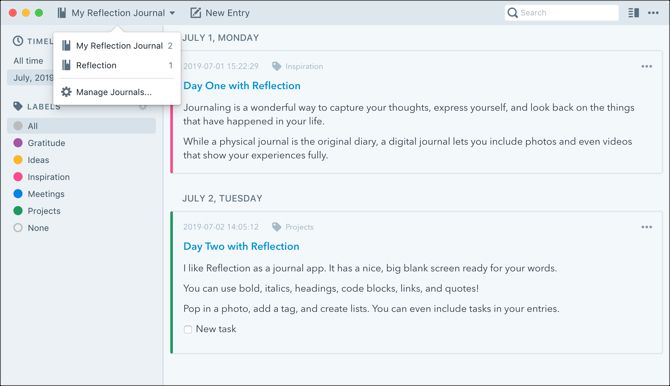
Task: Click the Manage Journals gear icon
Action: point(66,92)
